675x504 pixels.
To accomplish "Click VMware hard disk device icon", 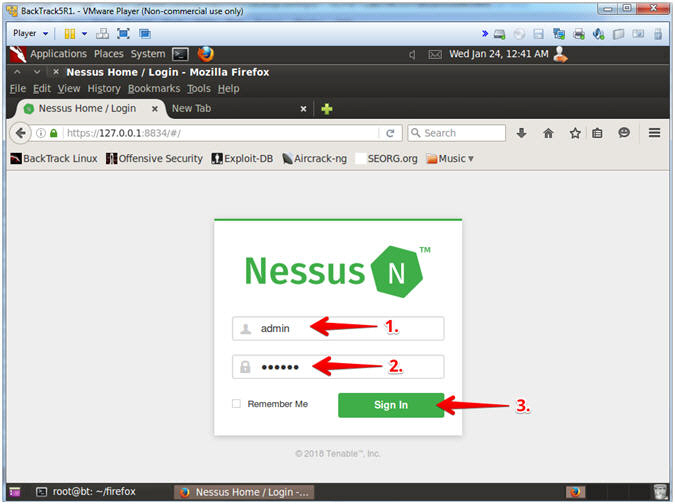I will click(499, 34).
